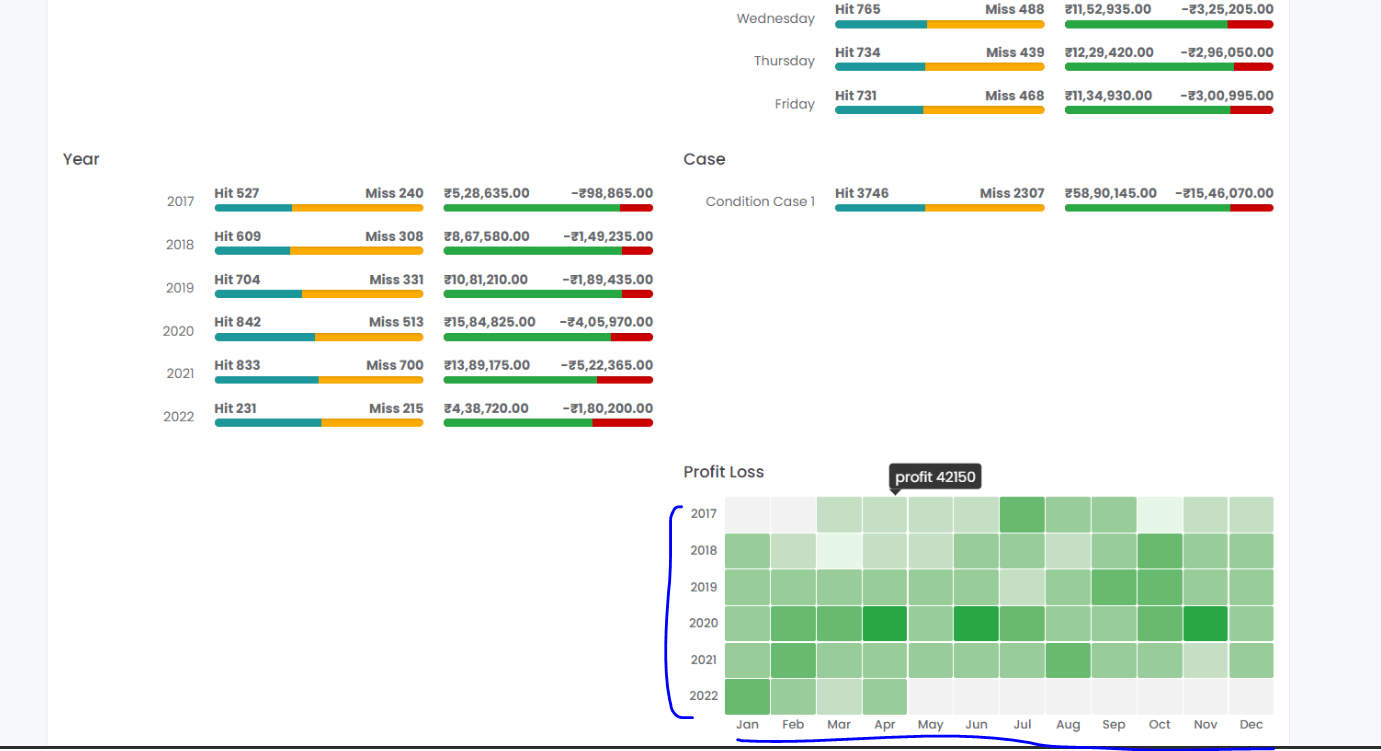
Task: Click the Year section heading
Action: tap(81, 159)
